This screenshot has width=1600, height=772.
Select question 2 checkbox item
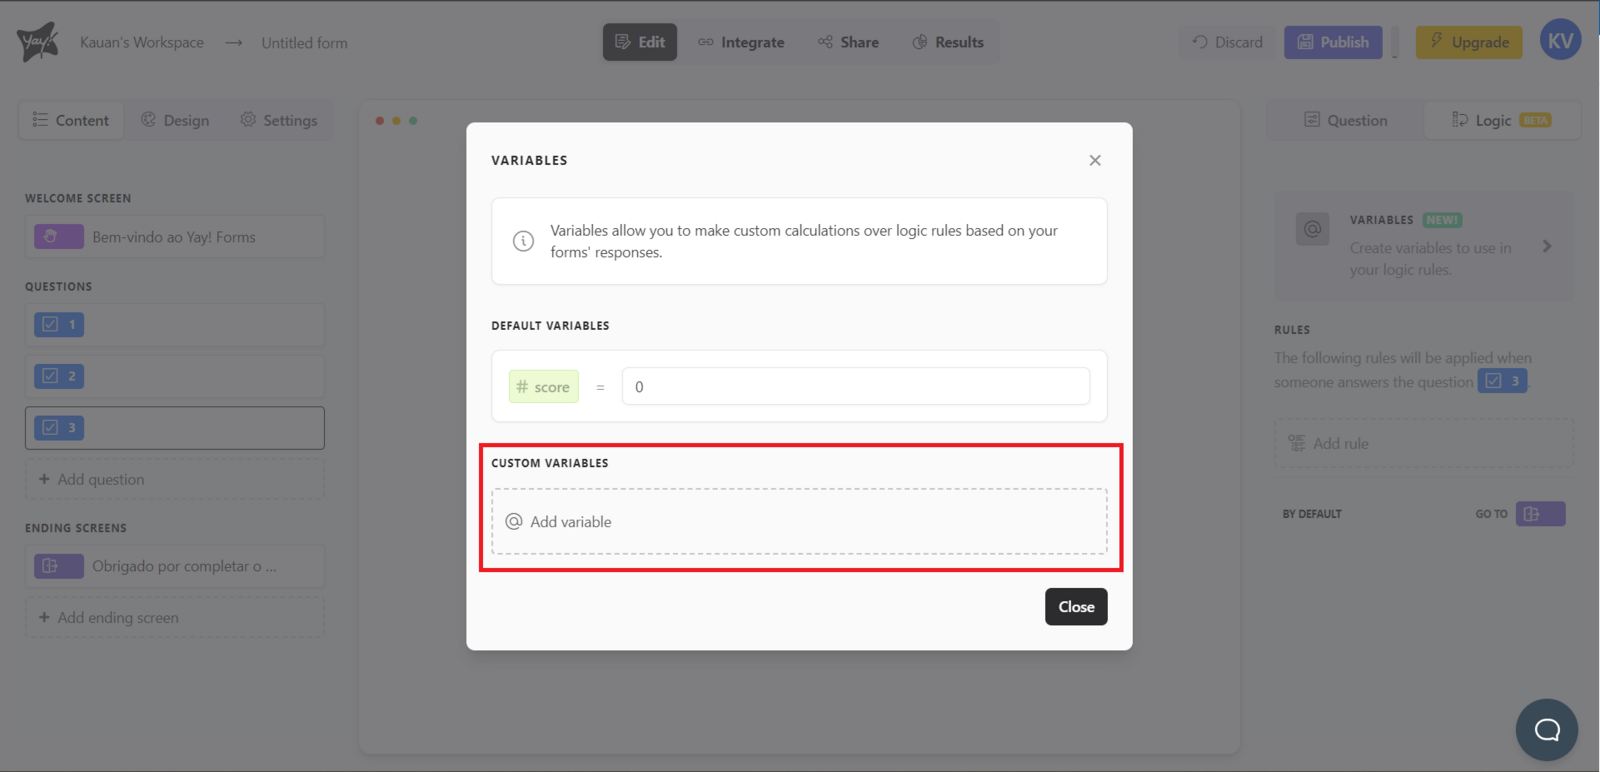click(59, 376)
